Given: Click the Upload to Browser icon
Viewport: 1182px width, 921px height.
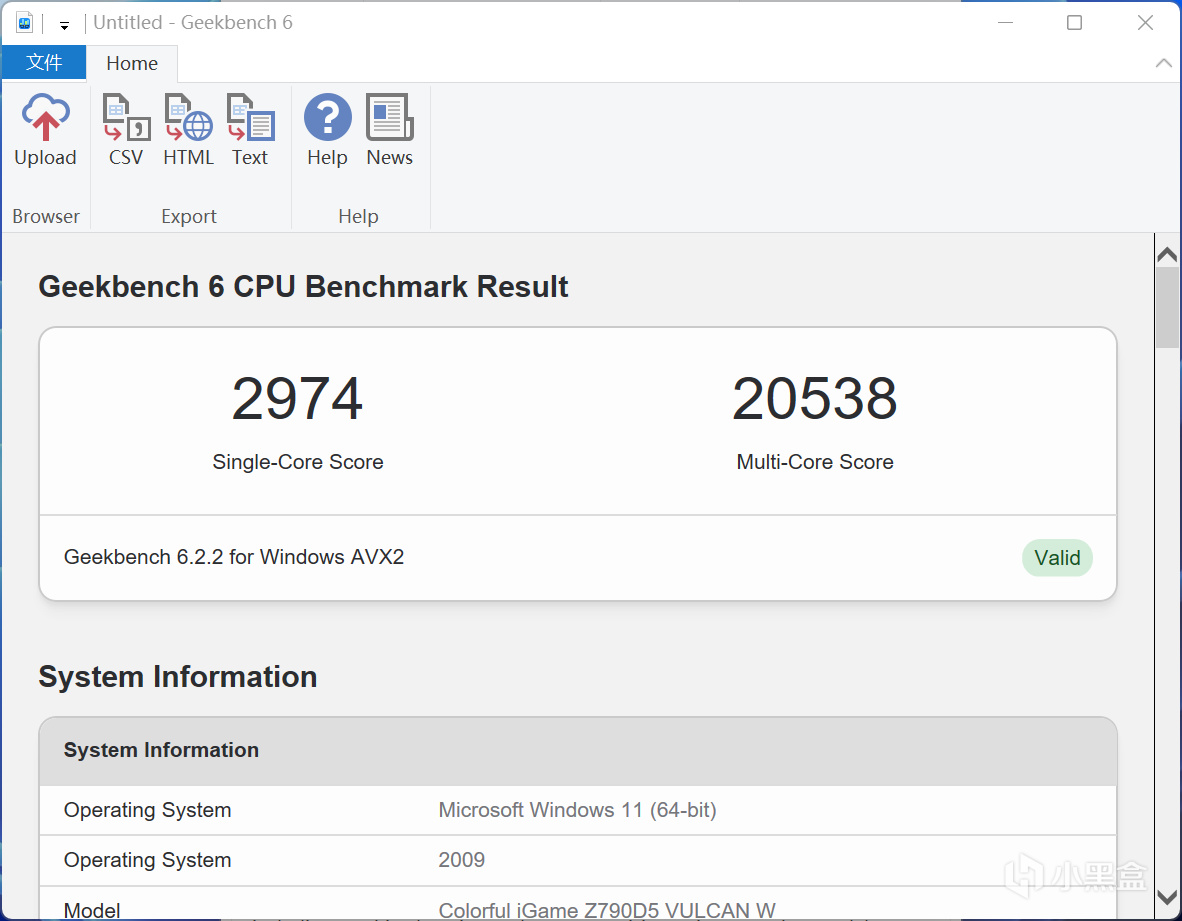Looking at the screenshot, I should [x=45, y=130].
